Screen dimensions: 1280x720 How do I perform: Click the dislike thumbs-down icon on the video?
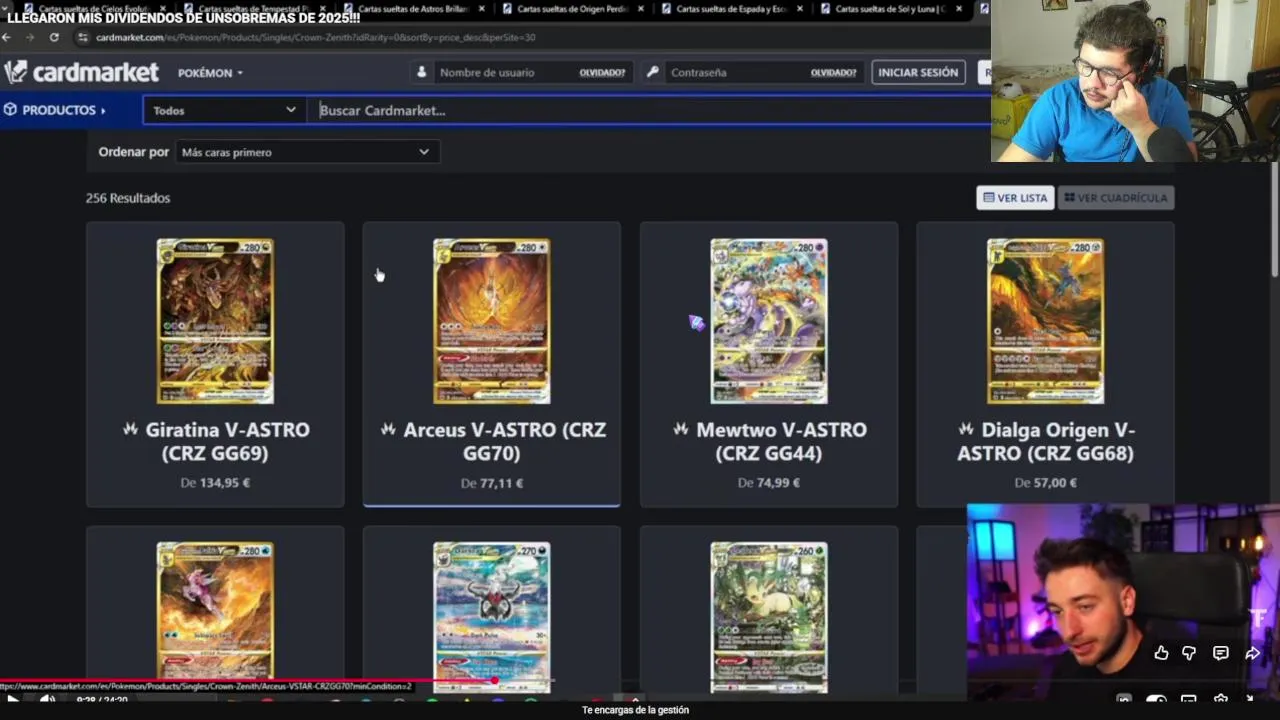[x=1189, y=653]
